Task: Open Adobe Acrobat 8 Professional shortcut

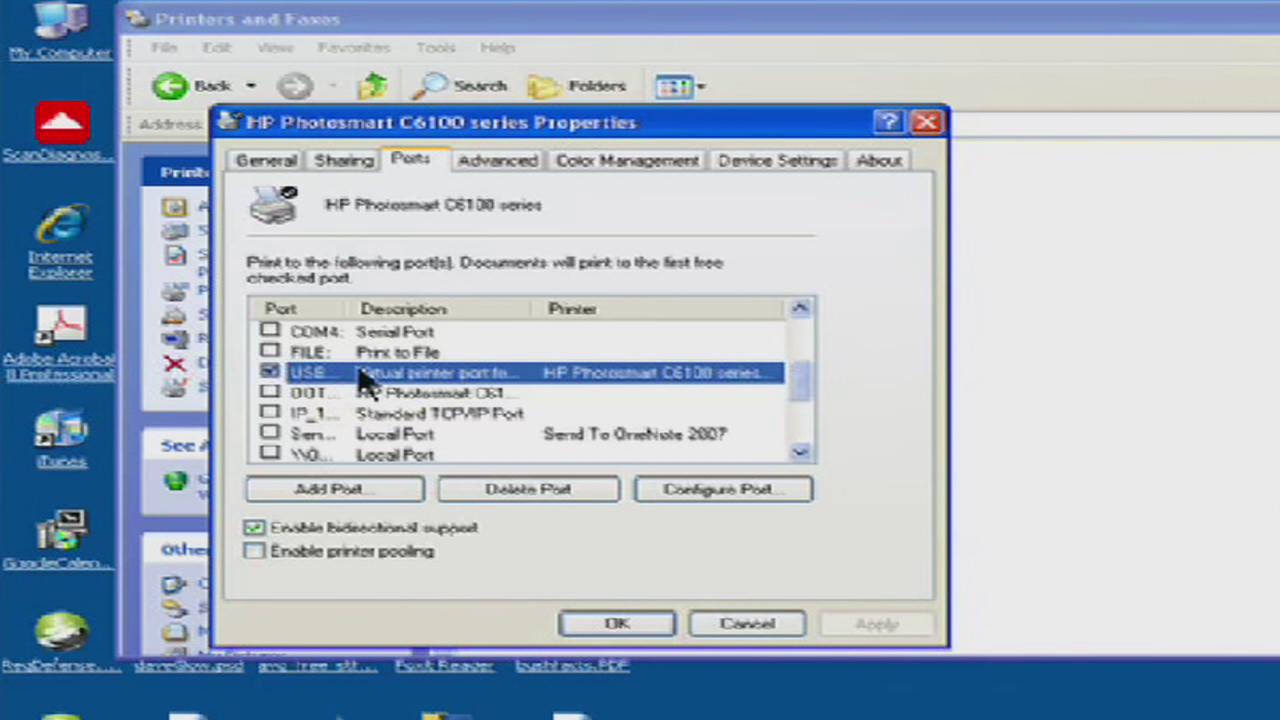Action: (x=60, y=343)
